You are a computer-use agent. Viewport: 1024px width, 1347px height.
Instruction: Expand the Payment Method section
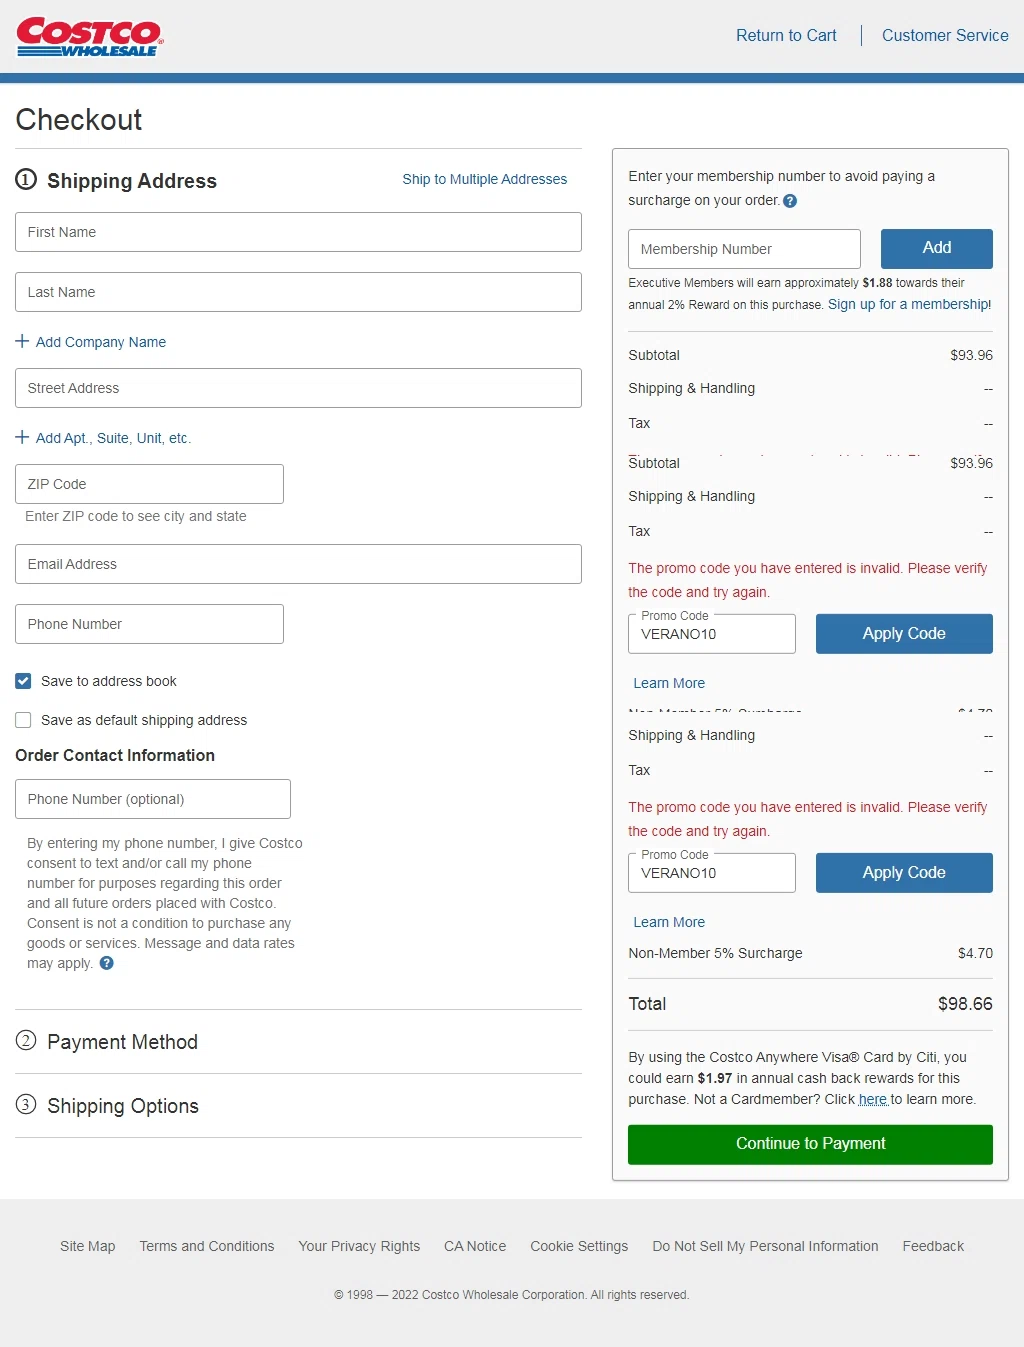pos(122,1042)
